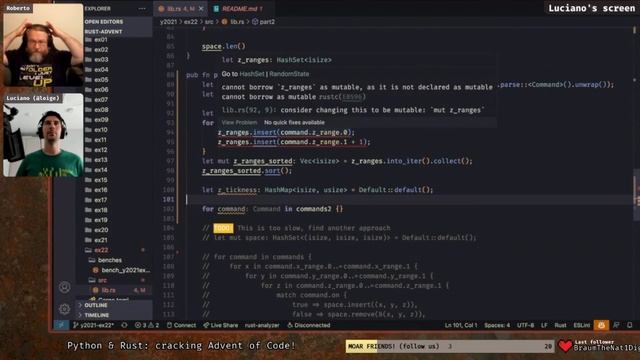Go to HashSet definition link in tooltip
Viewport: 640px width, 360px height.
click(x=252, y=74)
